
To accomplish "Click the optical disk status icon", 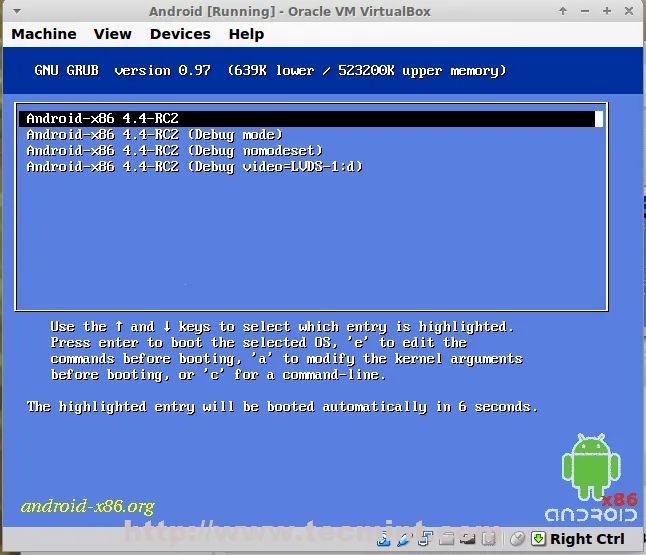I will (x=384, y=539).
